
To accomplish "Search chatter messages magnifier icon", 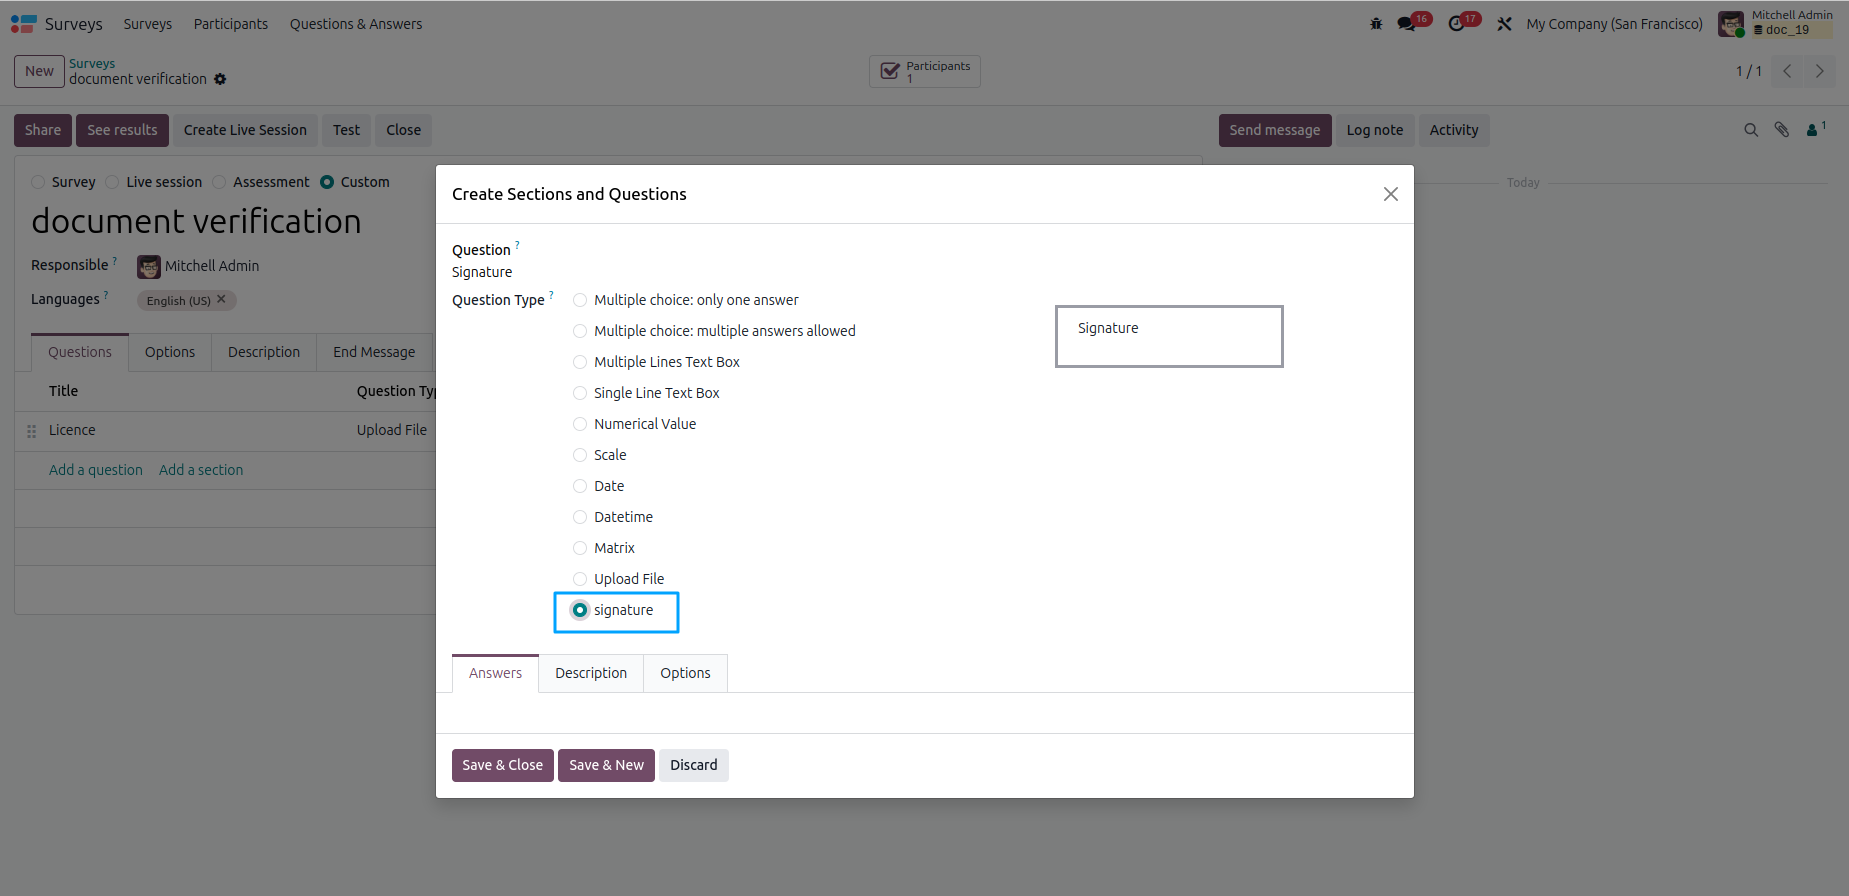I will coord(1751,130).
